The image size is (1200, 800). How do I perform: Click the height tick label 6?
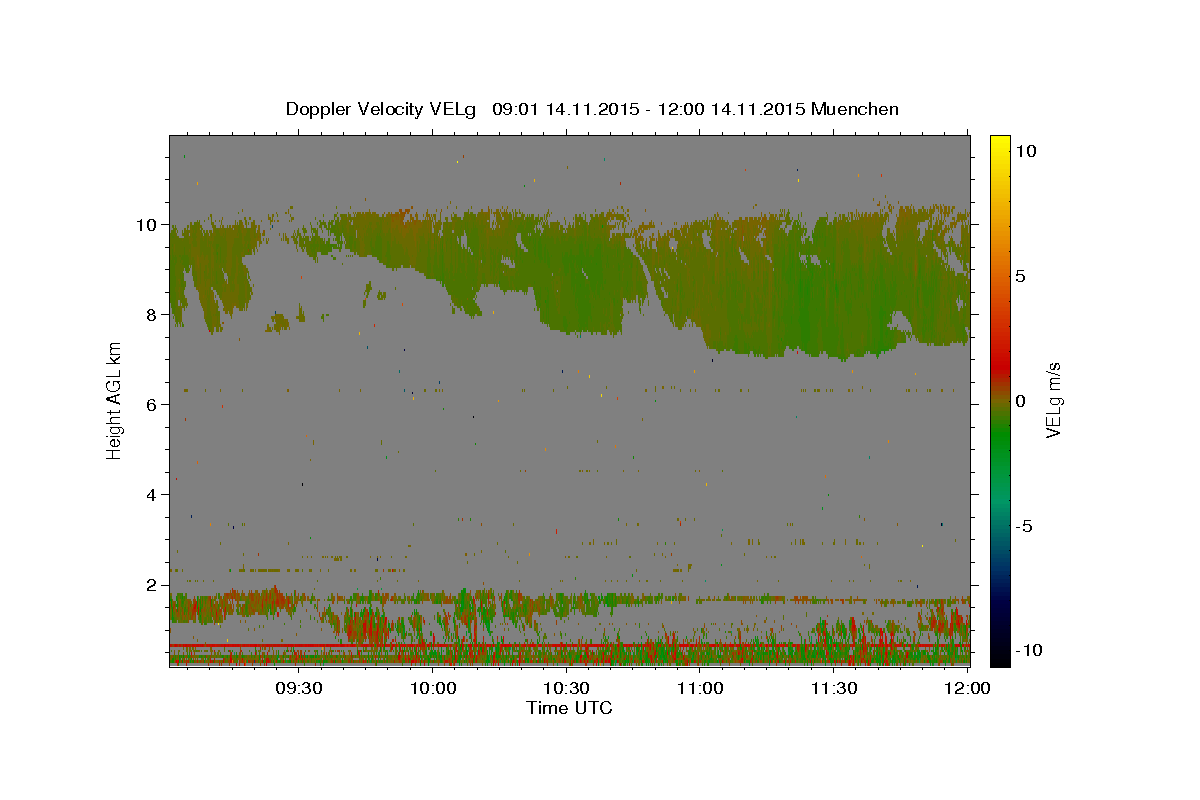point(153,404)
